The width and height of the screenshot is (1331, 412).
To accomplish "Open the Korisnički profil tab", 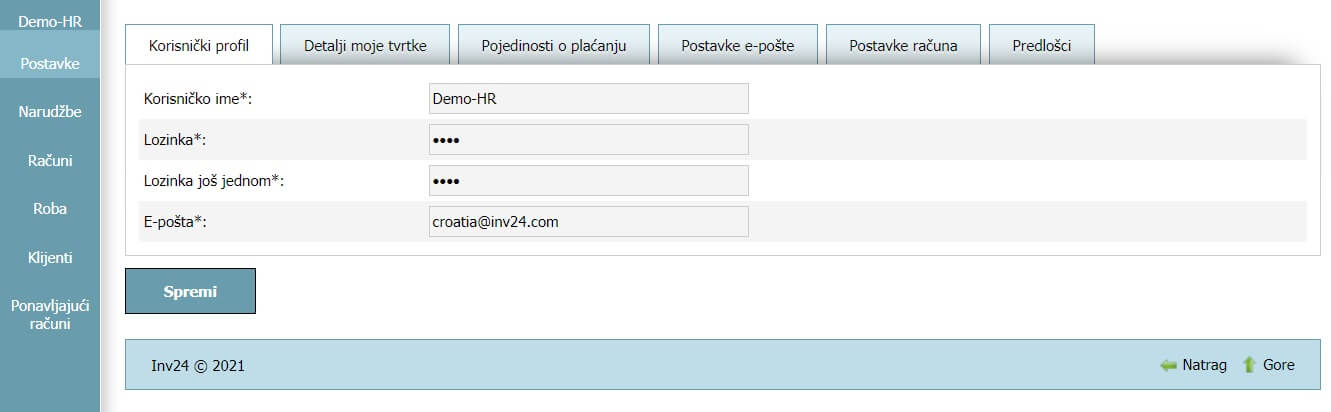I will pos(198,45).
